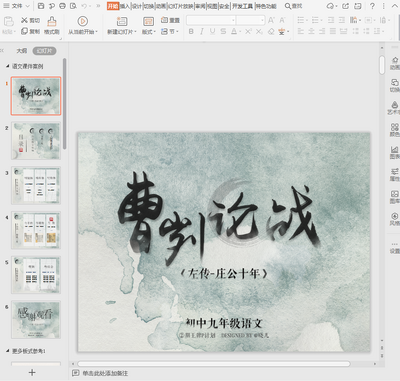Image resolution: width=400 pixels, height=381 pixels.
Task: Select the Format Painter (格式刷) tool
Action: pos(52,25)
